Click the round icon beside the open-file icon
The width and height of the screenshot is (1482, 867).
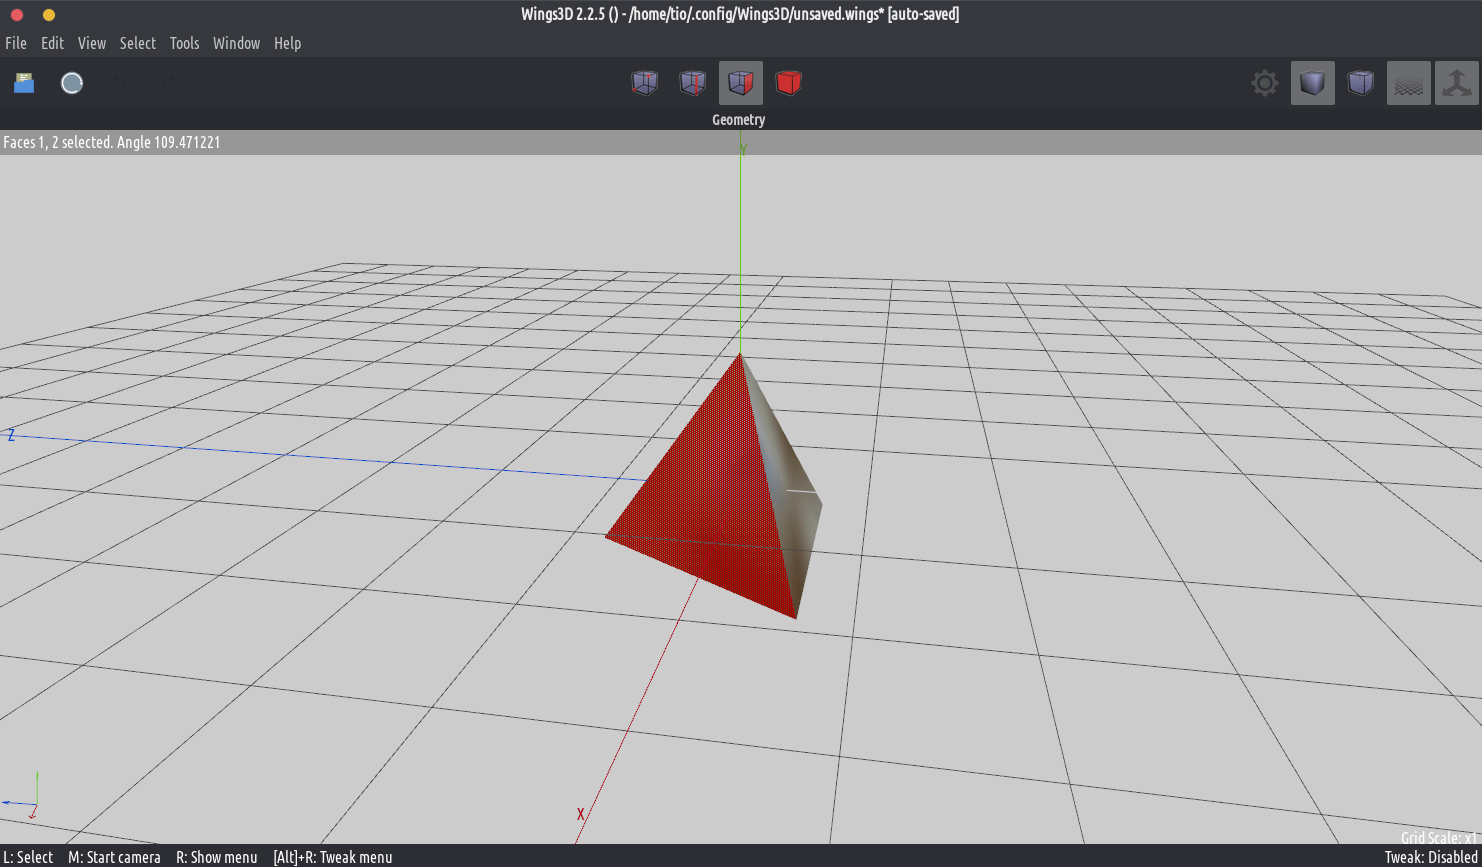(72, 83)
